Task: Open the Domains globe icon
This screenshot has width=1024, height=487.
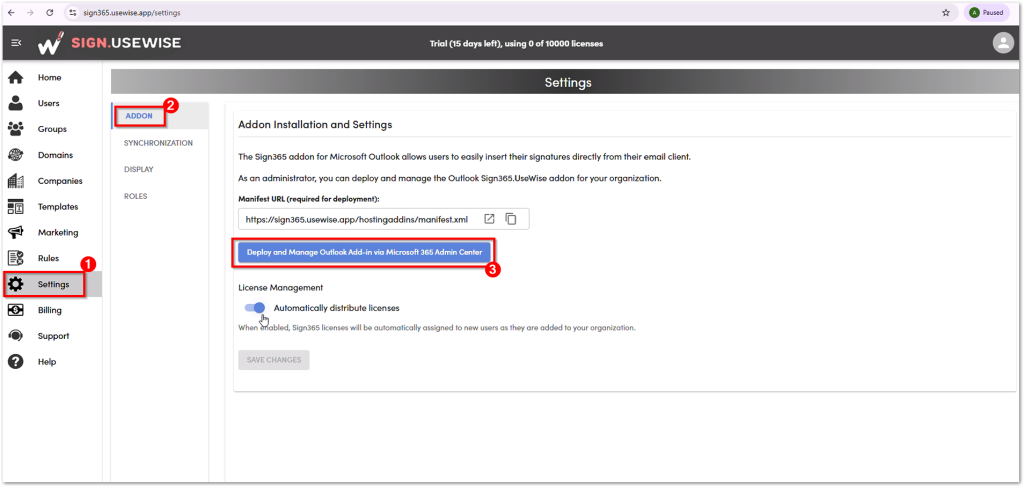Action: tap(16, 155)
